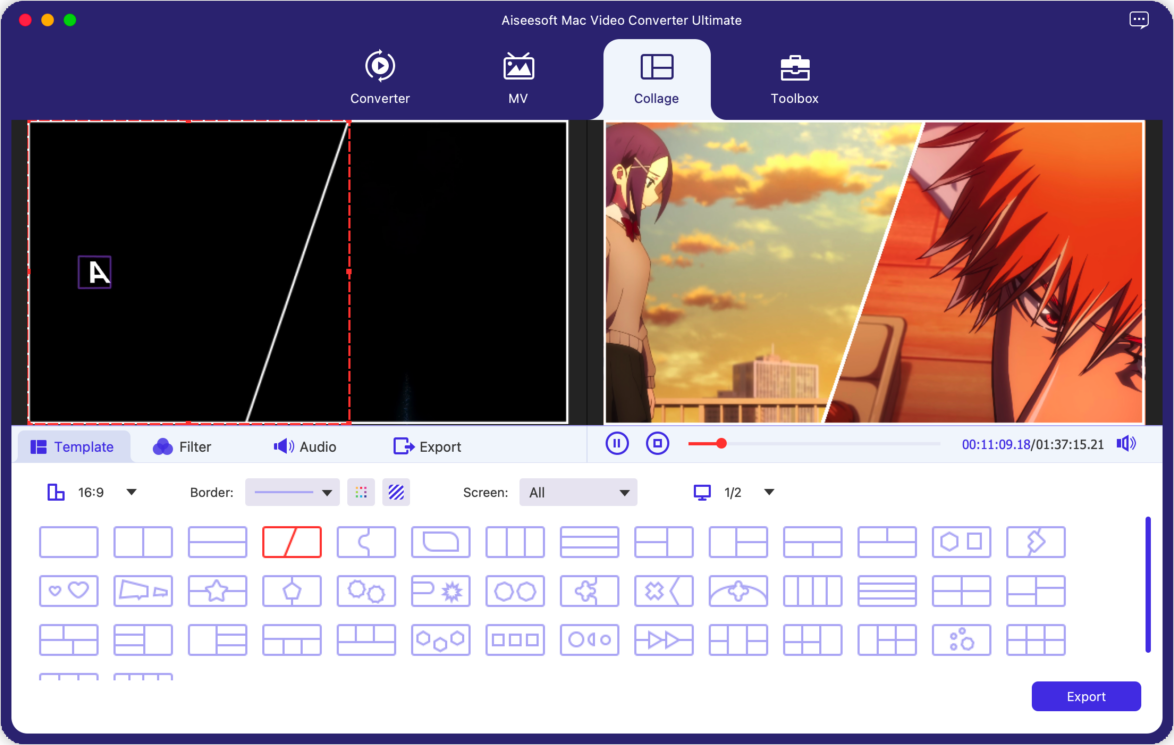Pick the two hearts template
This screenshot has height=745, width=1174.
pyautogui.click(x=68, y=592)
